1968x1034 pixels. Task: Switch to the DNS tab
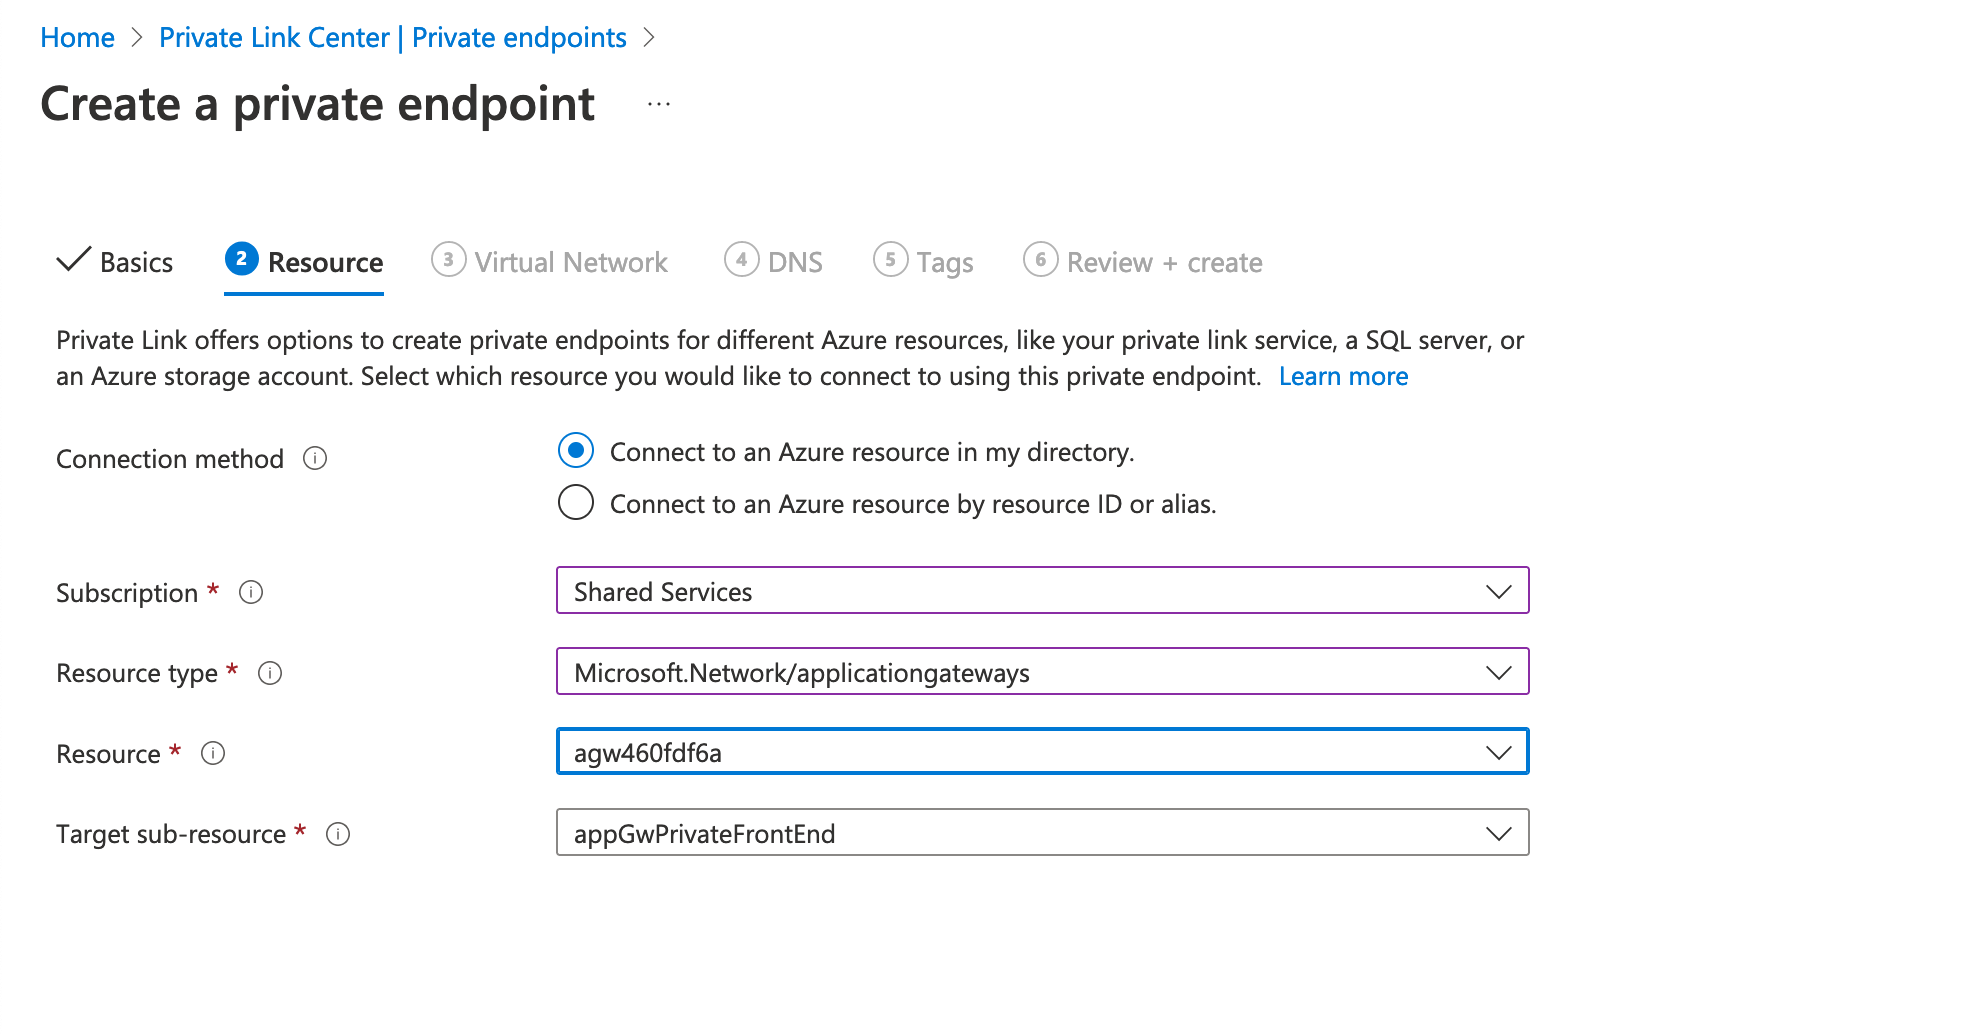[794, 262]
